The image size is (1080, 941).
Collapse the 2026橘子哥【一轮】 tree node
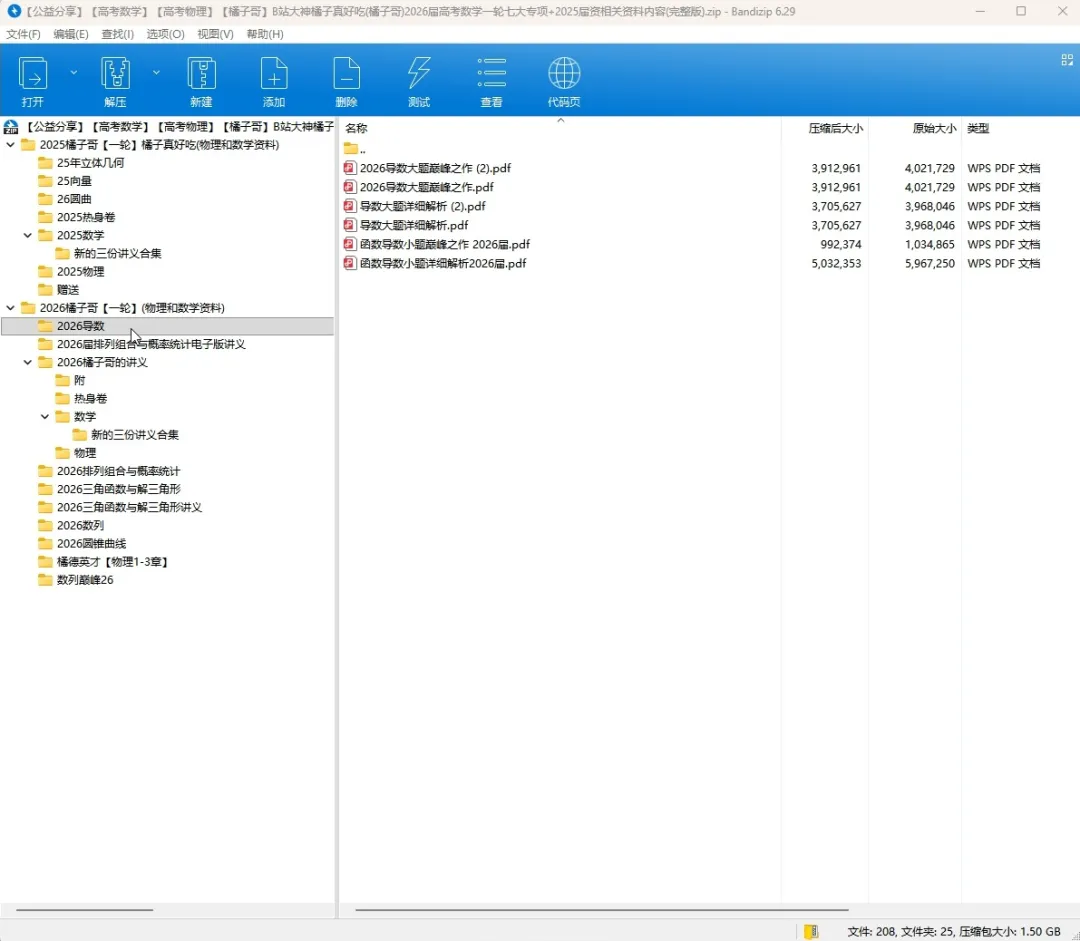coord(10,308)
